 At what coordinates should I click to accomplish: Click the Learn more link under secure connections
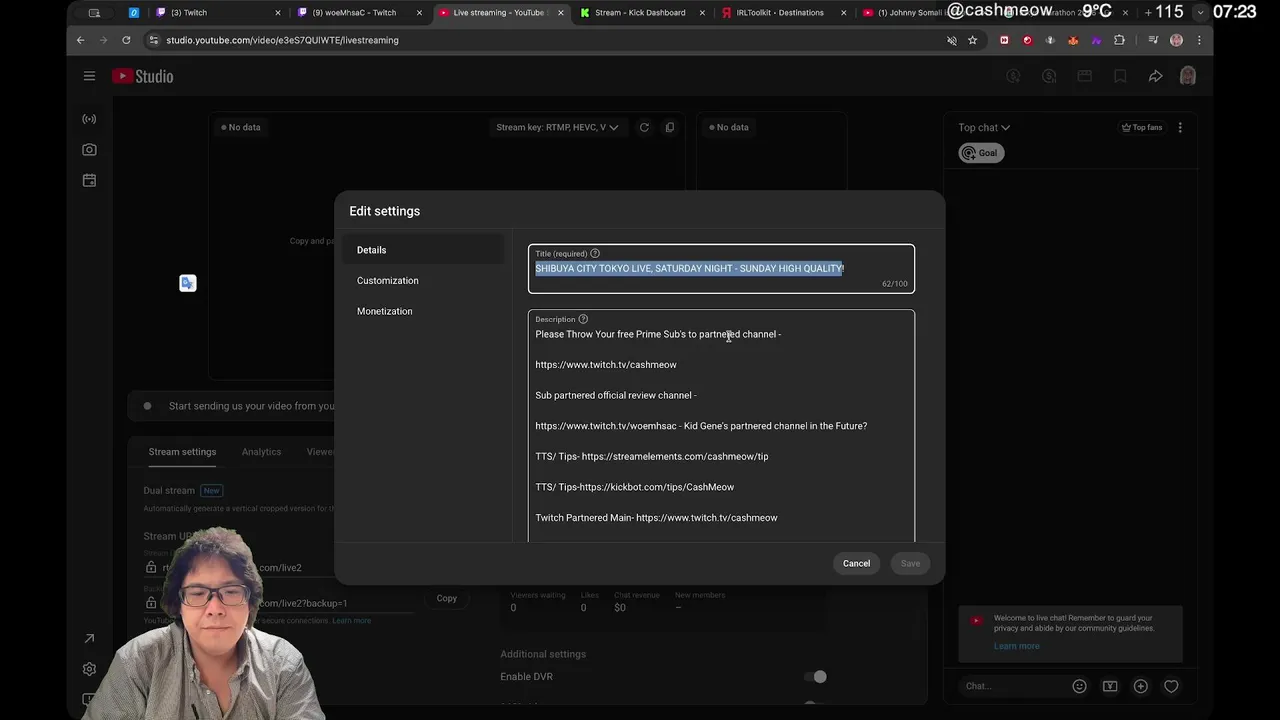(x=351, y=621)
